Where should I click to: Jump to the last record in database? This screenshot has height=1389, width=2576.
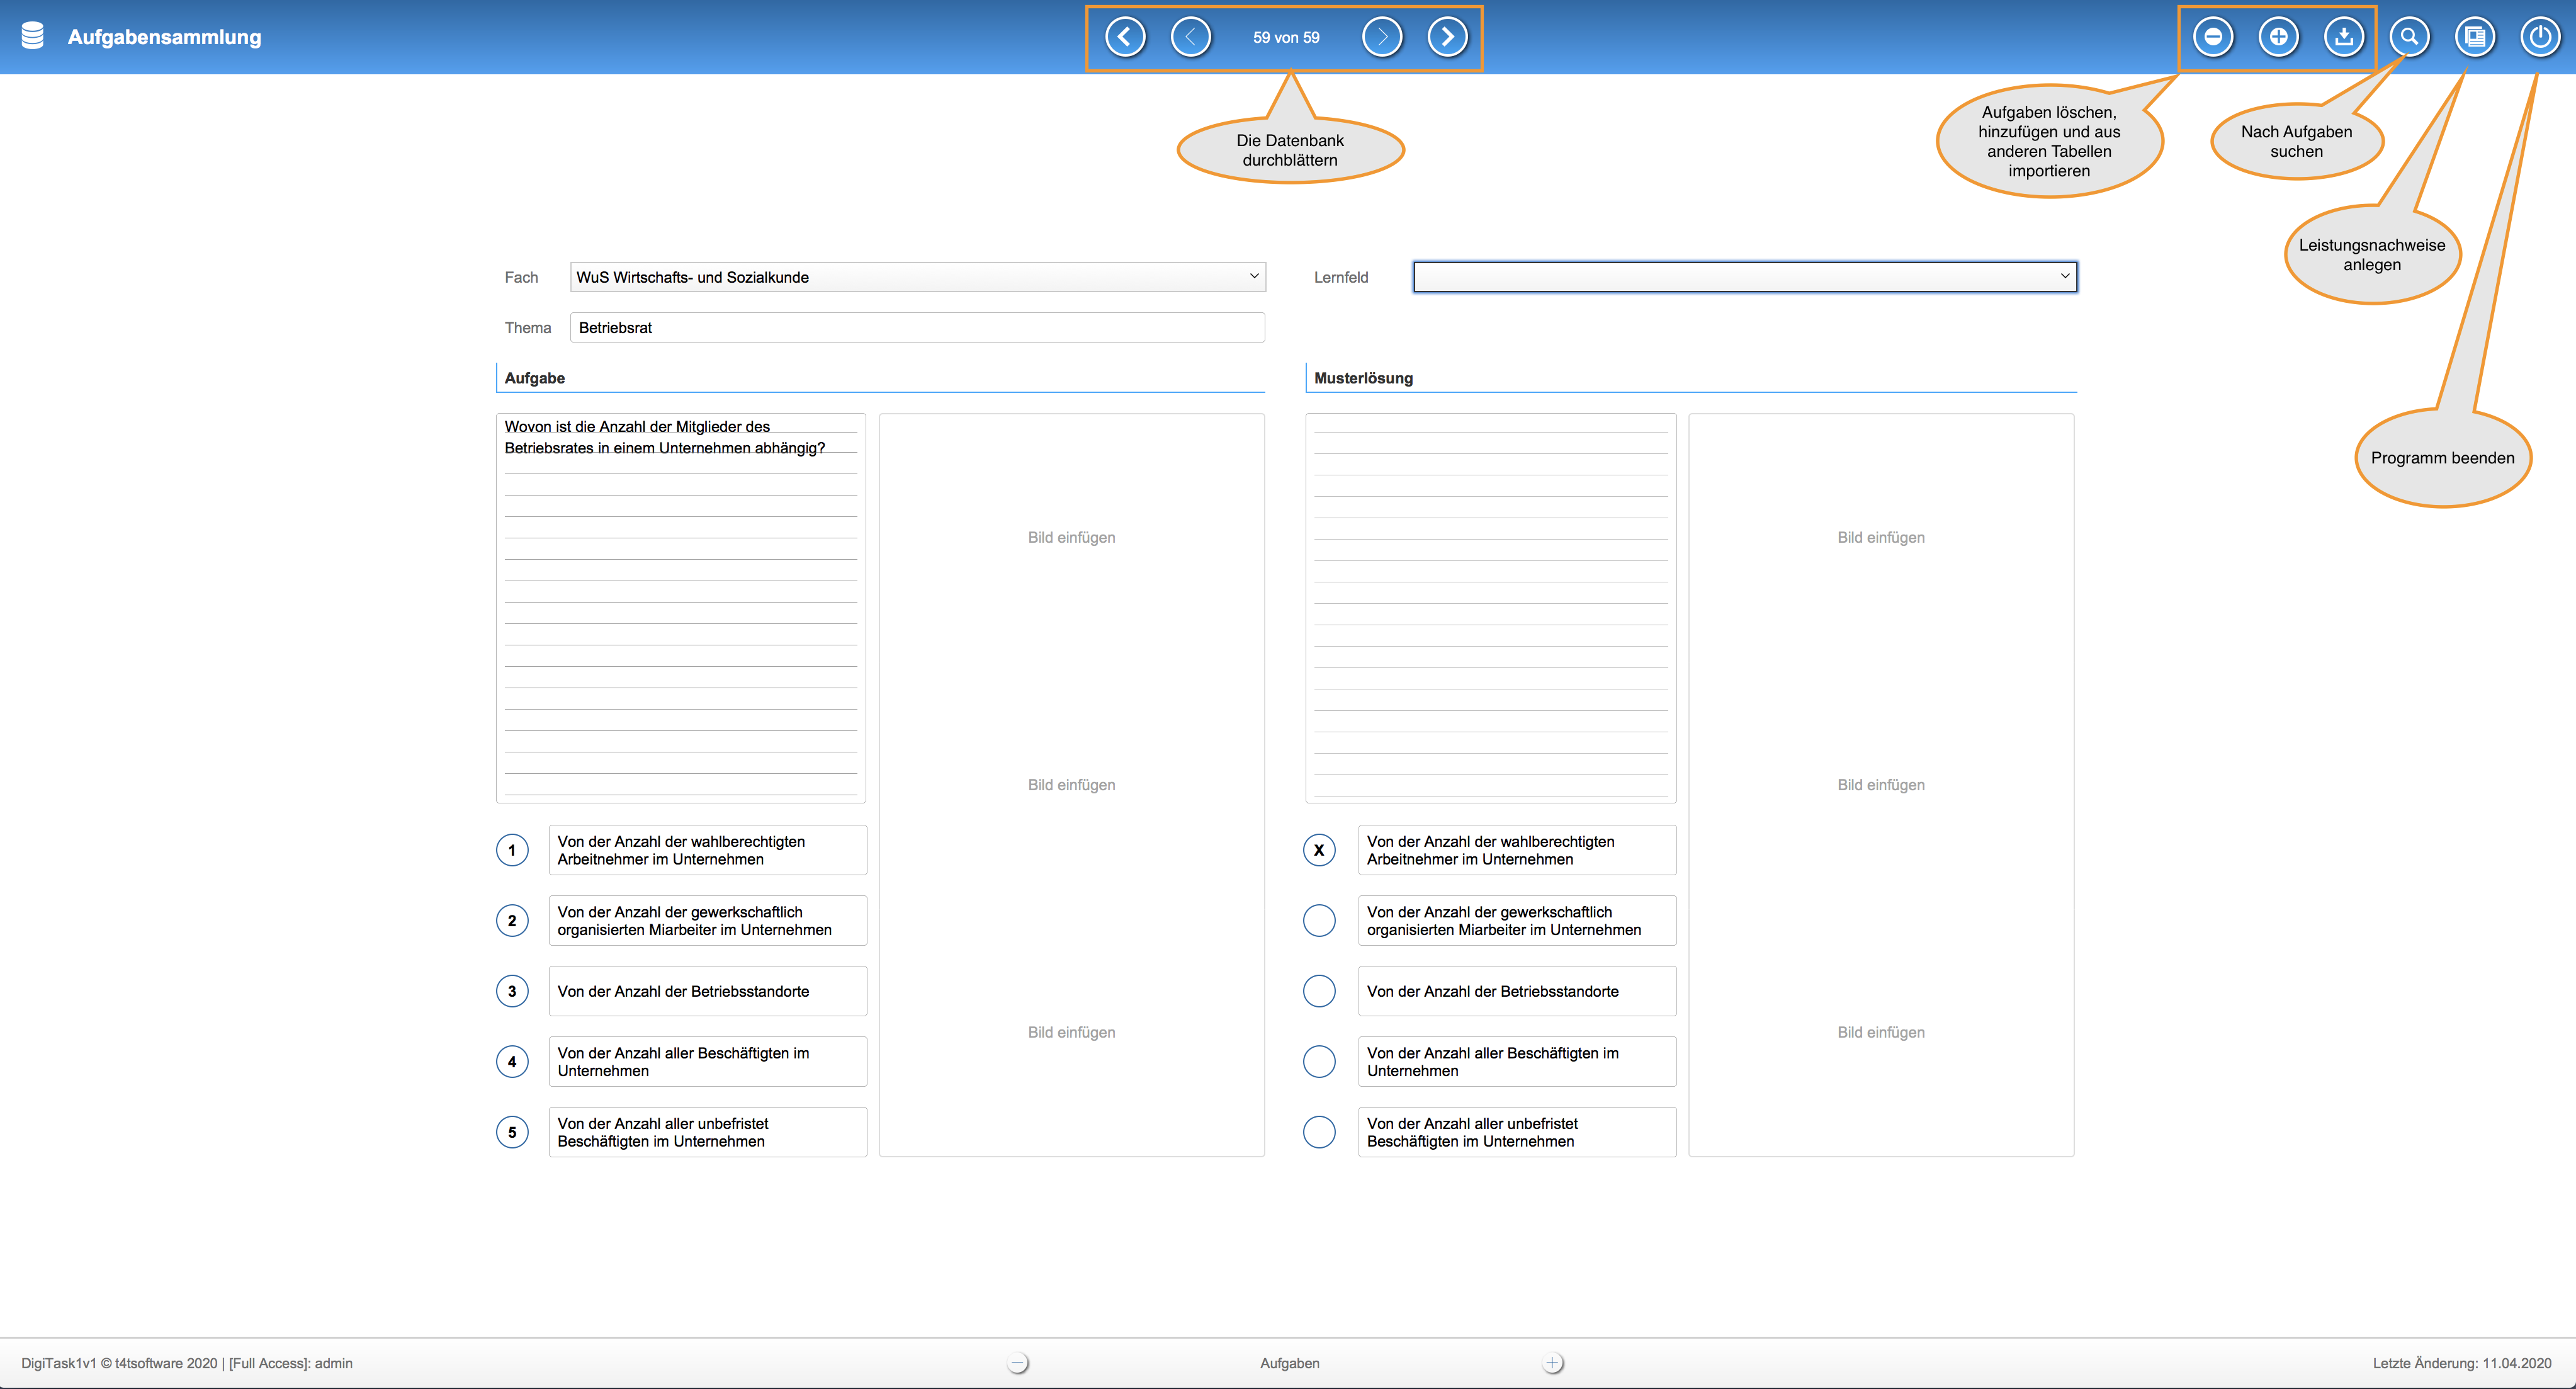pos(1447,37)
